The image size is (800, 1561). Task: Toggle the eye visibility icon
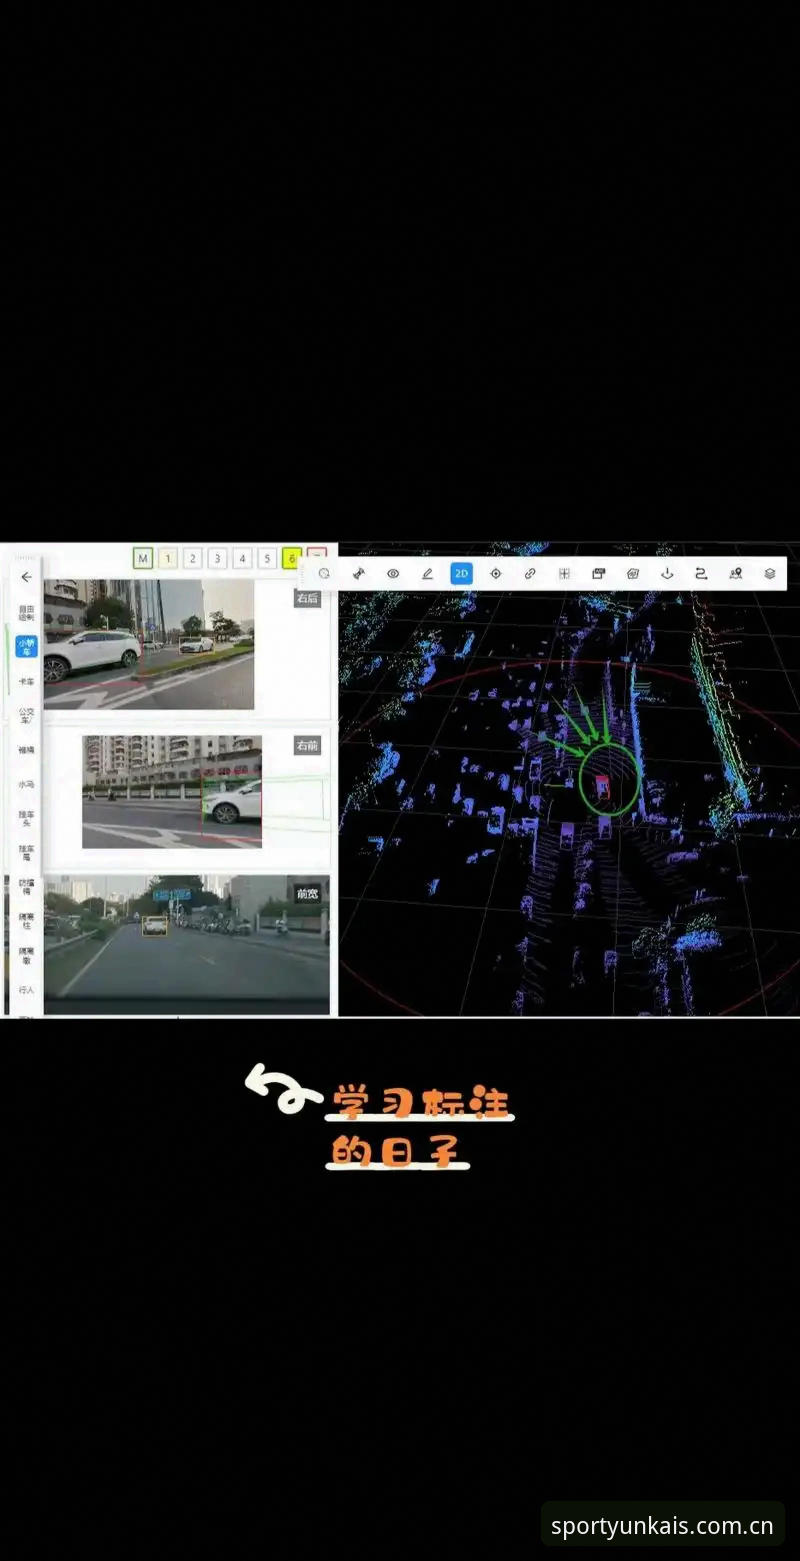tap(393, 574)
